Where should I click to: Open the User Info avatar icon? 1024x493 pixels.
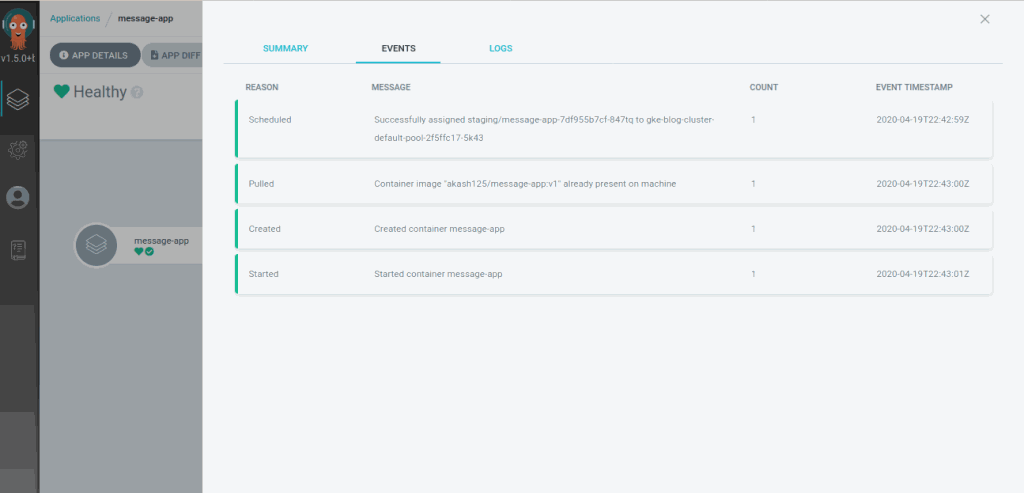[18, 198]
